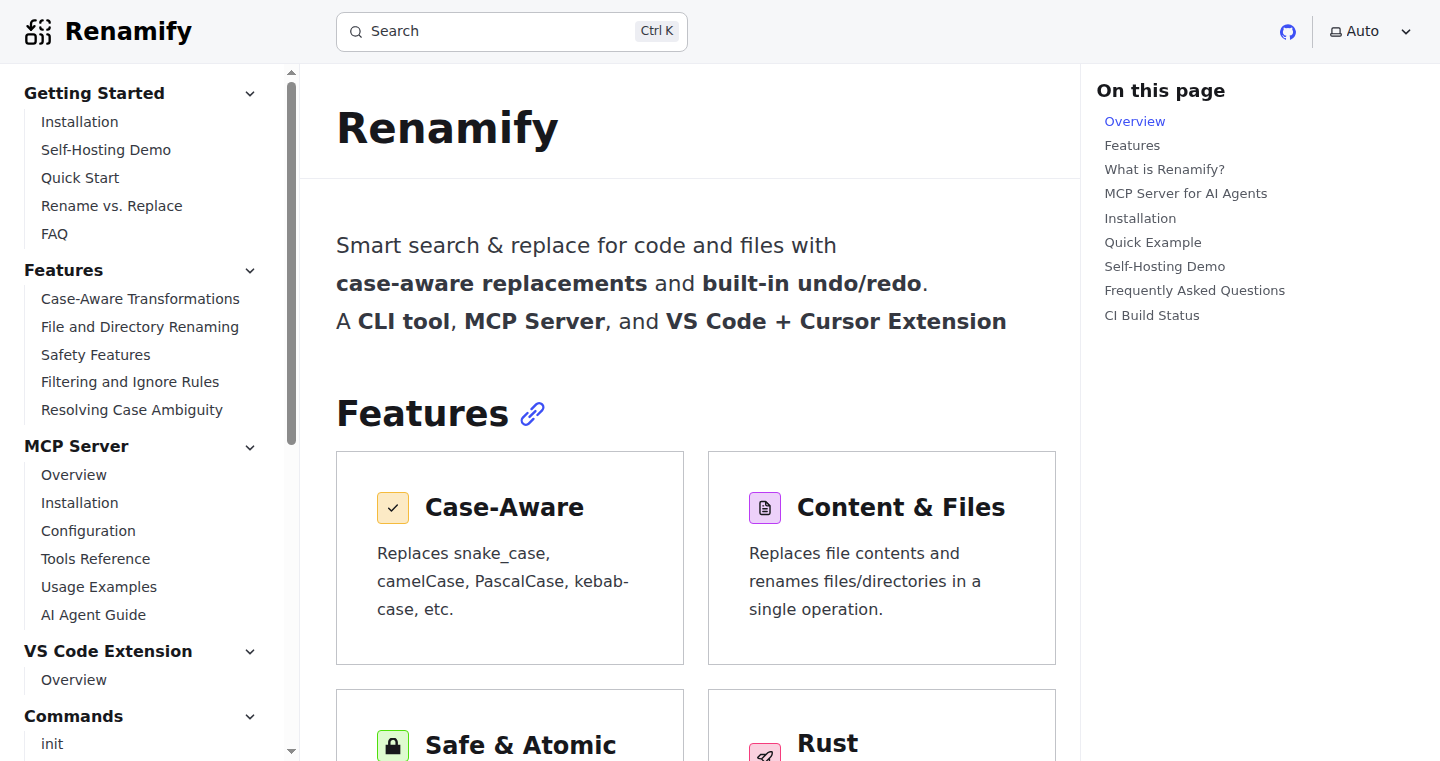Click the sidebar scroll up arrow

(292, 72)
